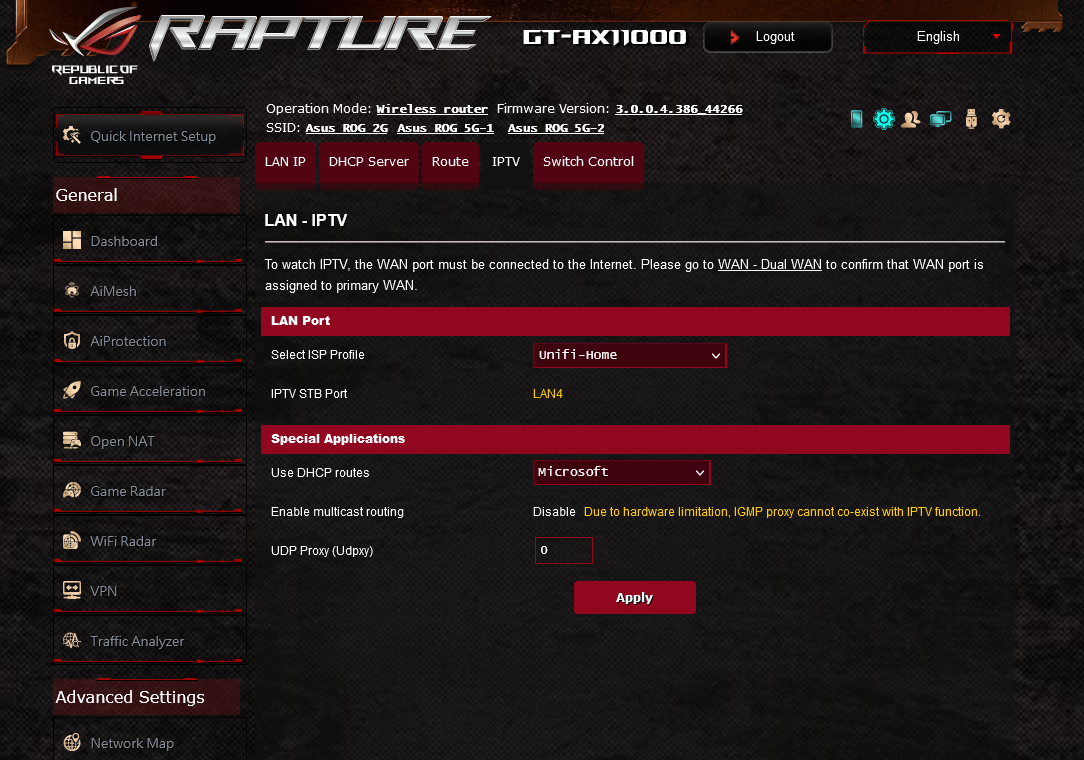Click the Logout button
The width and height of the screenshot is (1084, 760).
(767, 37)
